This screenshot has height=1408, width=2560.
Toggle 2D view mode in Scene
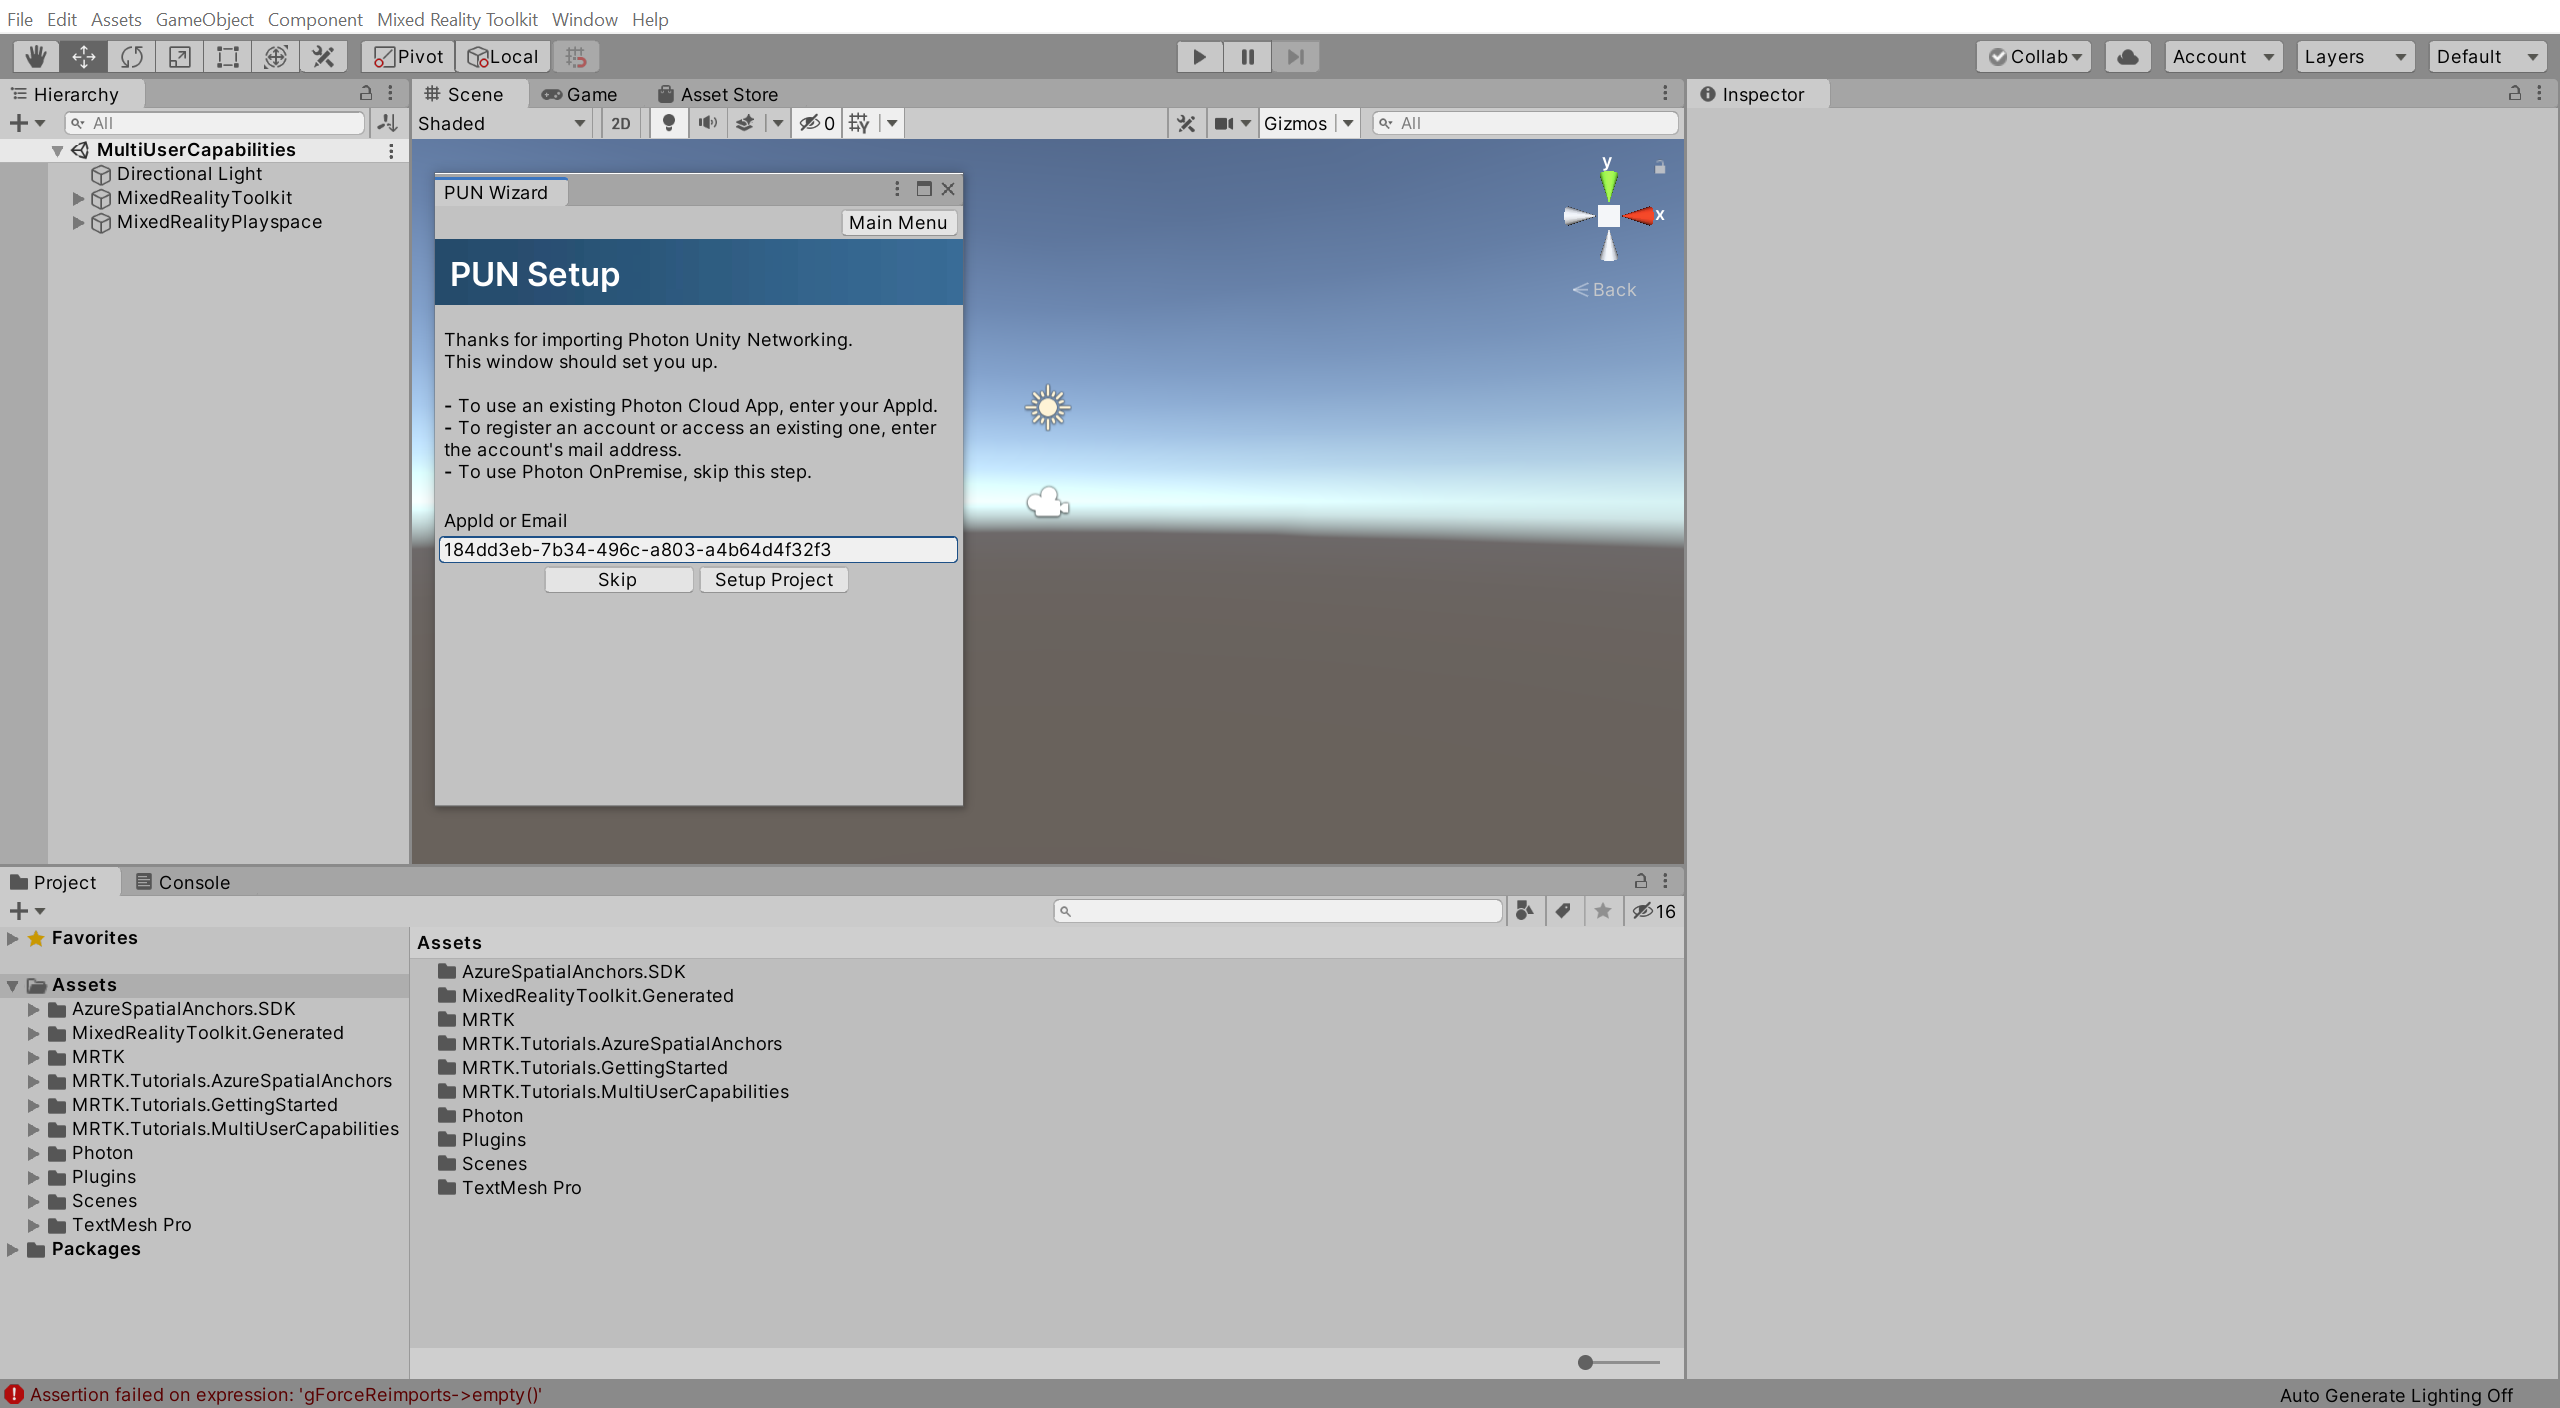click(x=619, y=123)
